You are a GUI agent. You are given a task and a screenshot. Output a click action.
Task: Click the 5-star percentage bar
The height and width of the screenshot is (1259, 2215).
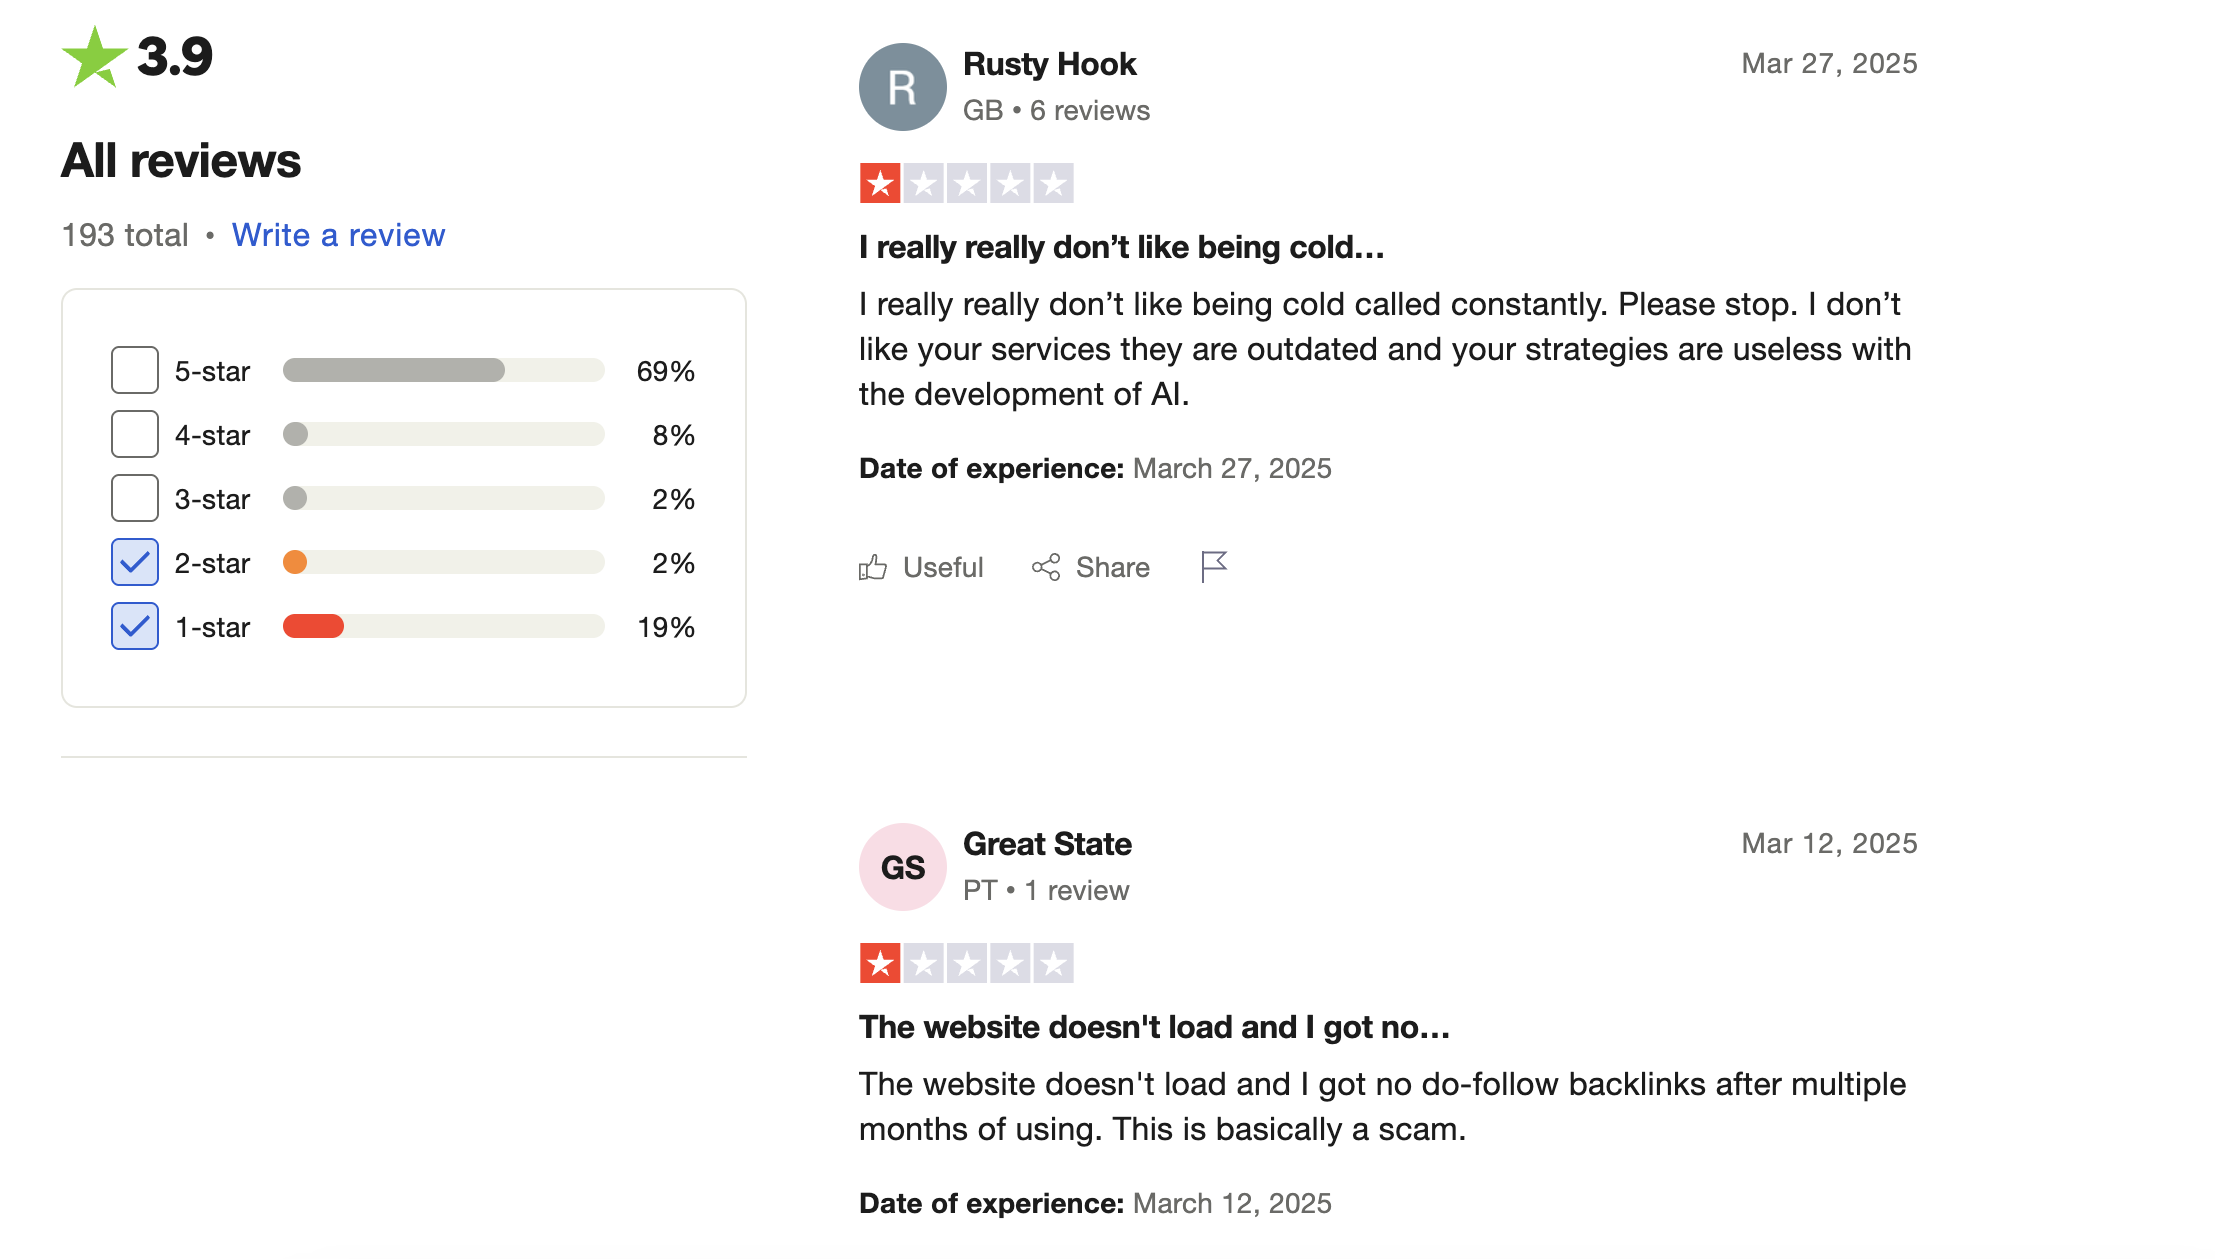tap(443, 371)
